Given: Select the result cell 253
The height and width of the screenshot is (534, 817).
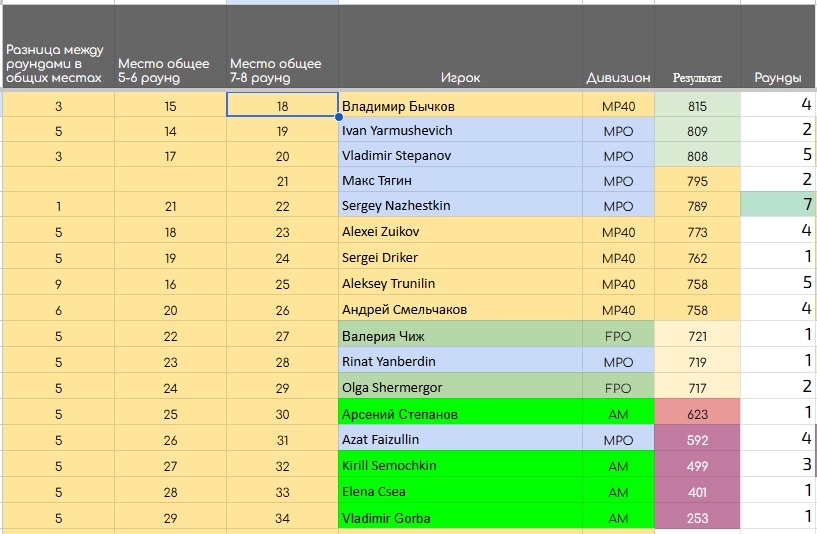Looking at the screenshot, I should [697, 516].
